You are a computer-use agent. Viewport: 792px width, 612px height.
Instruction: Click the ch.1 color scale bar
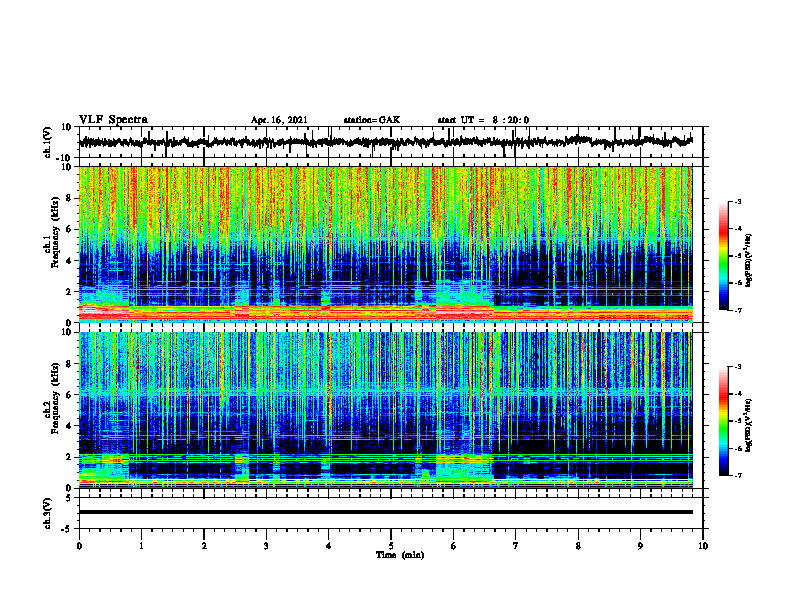click(x=723, y=256)
